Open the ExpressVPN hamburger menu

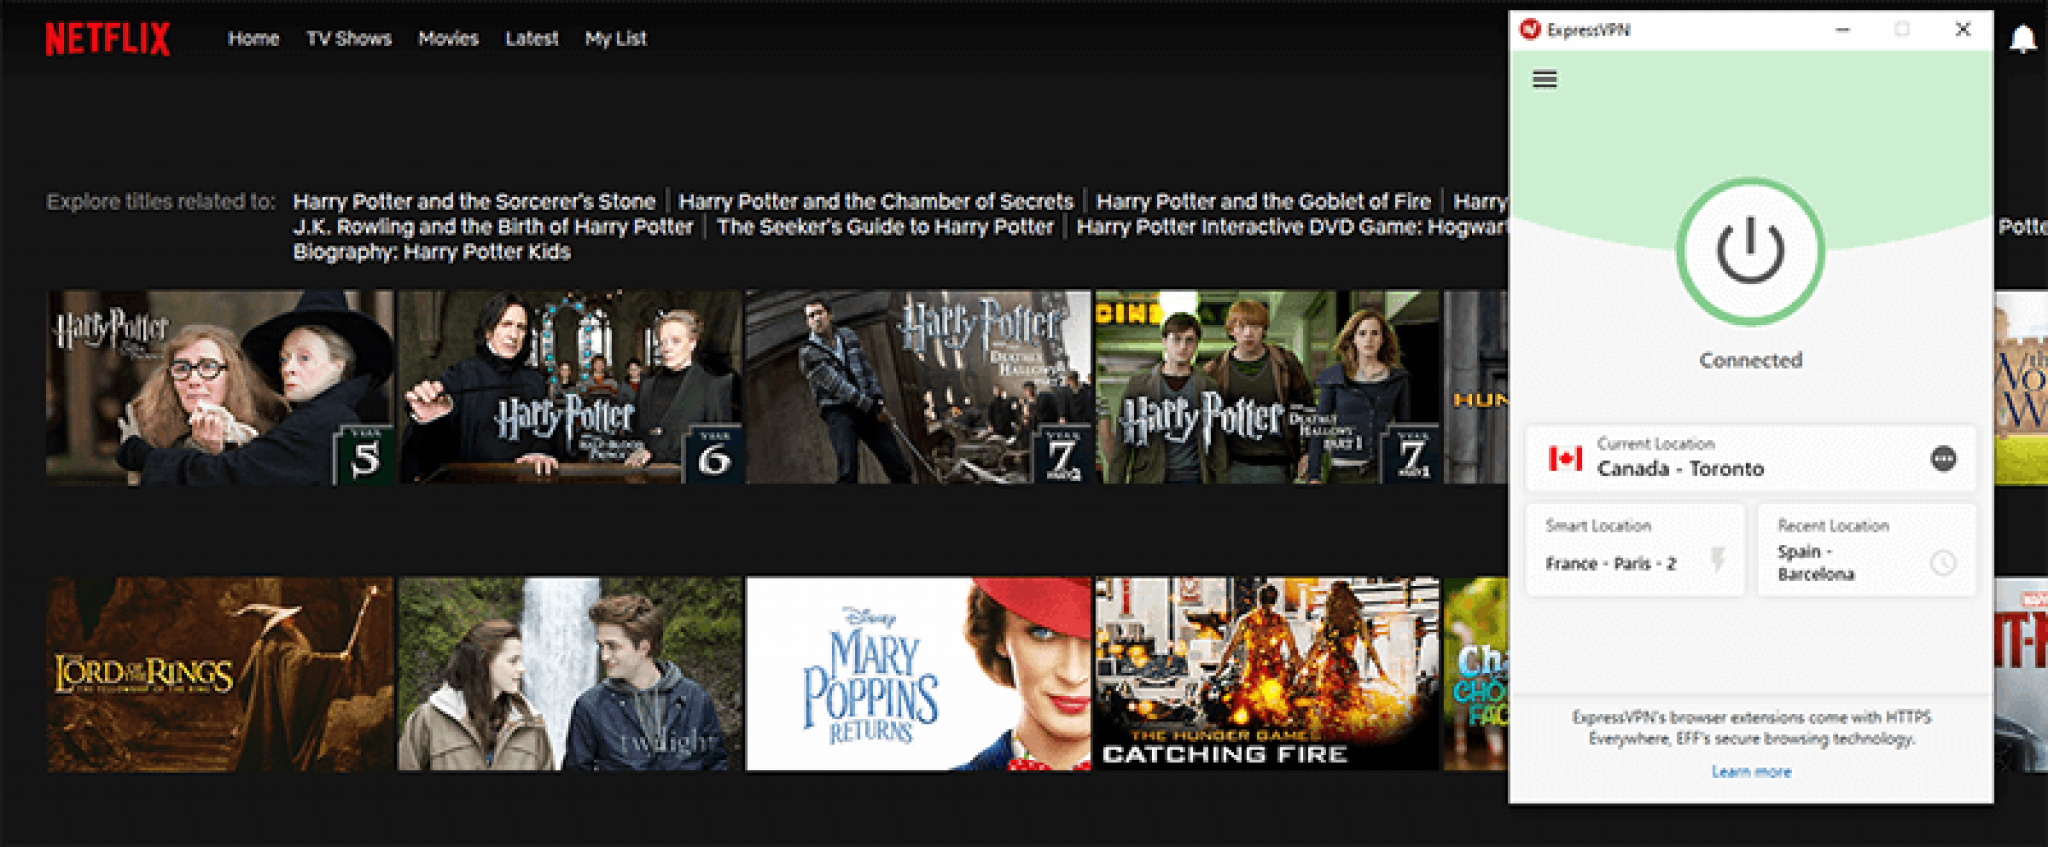click(x=1545, y=79)
